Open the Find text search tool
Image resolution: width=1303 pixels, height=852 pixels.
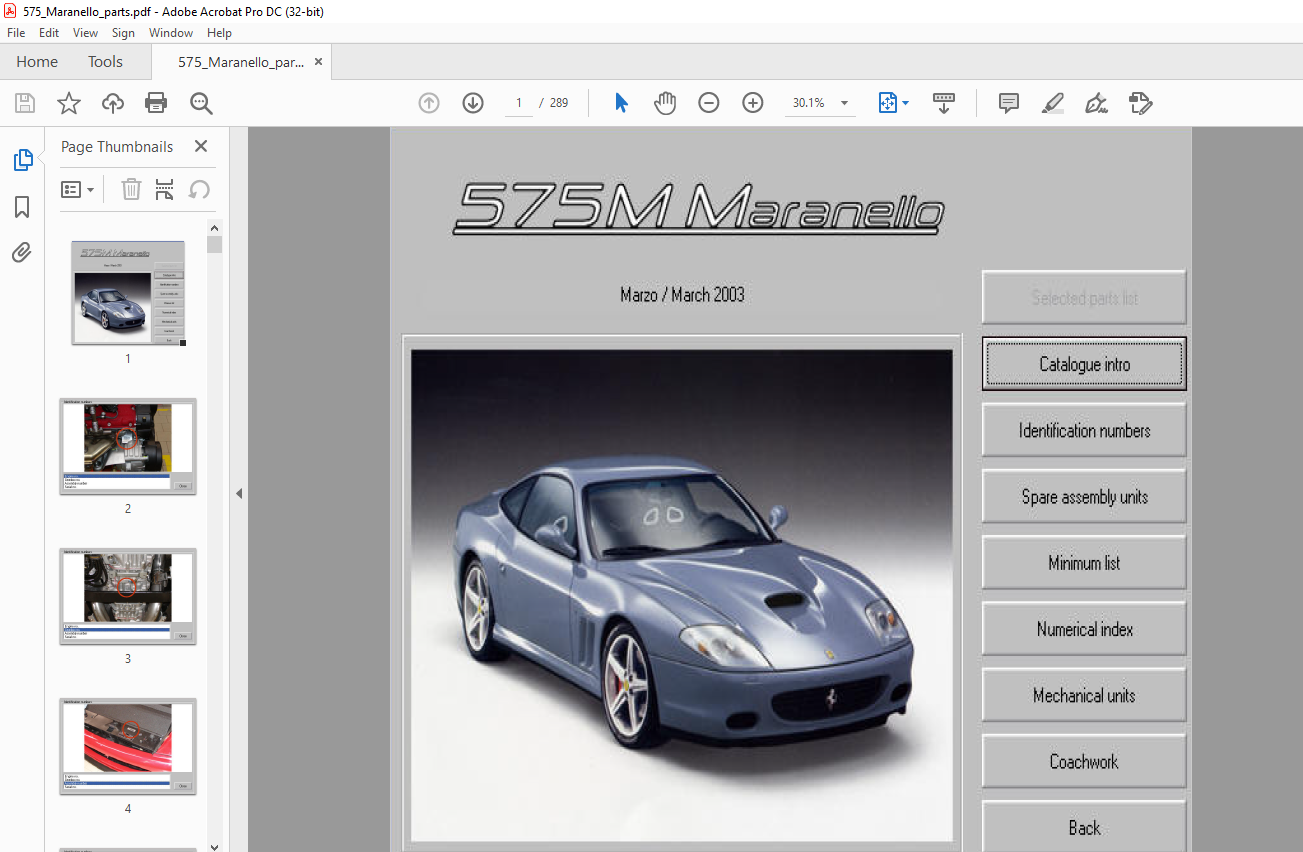click(201, 103)
